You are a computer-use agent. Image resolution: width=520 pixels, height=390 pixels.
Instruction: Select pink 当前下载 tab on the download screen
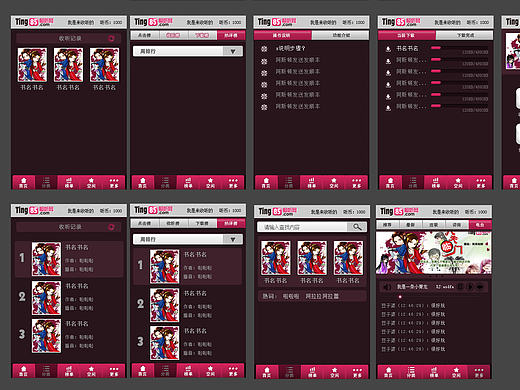[407, 35]
